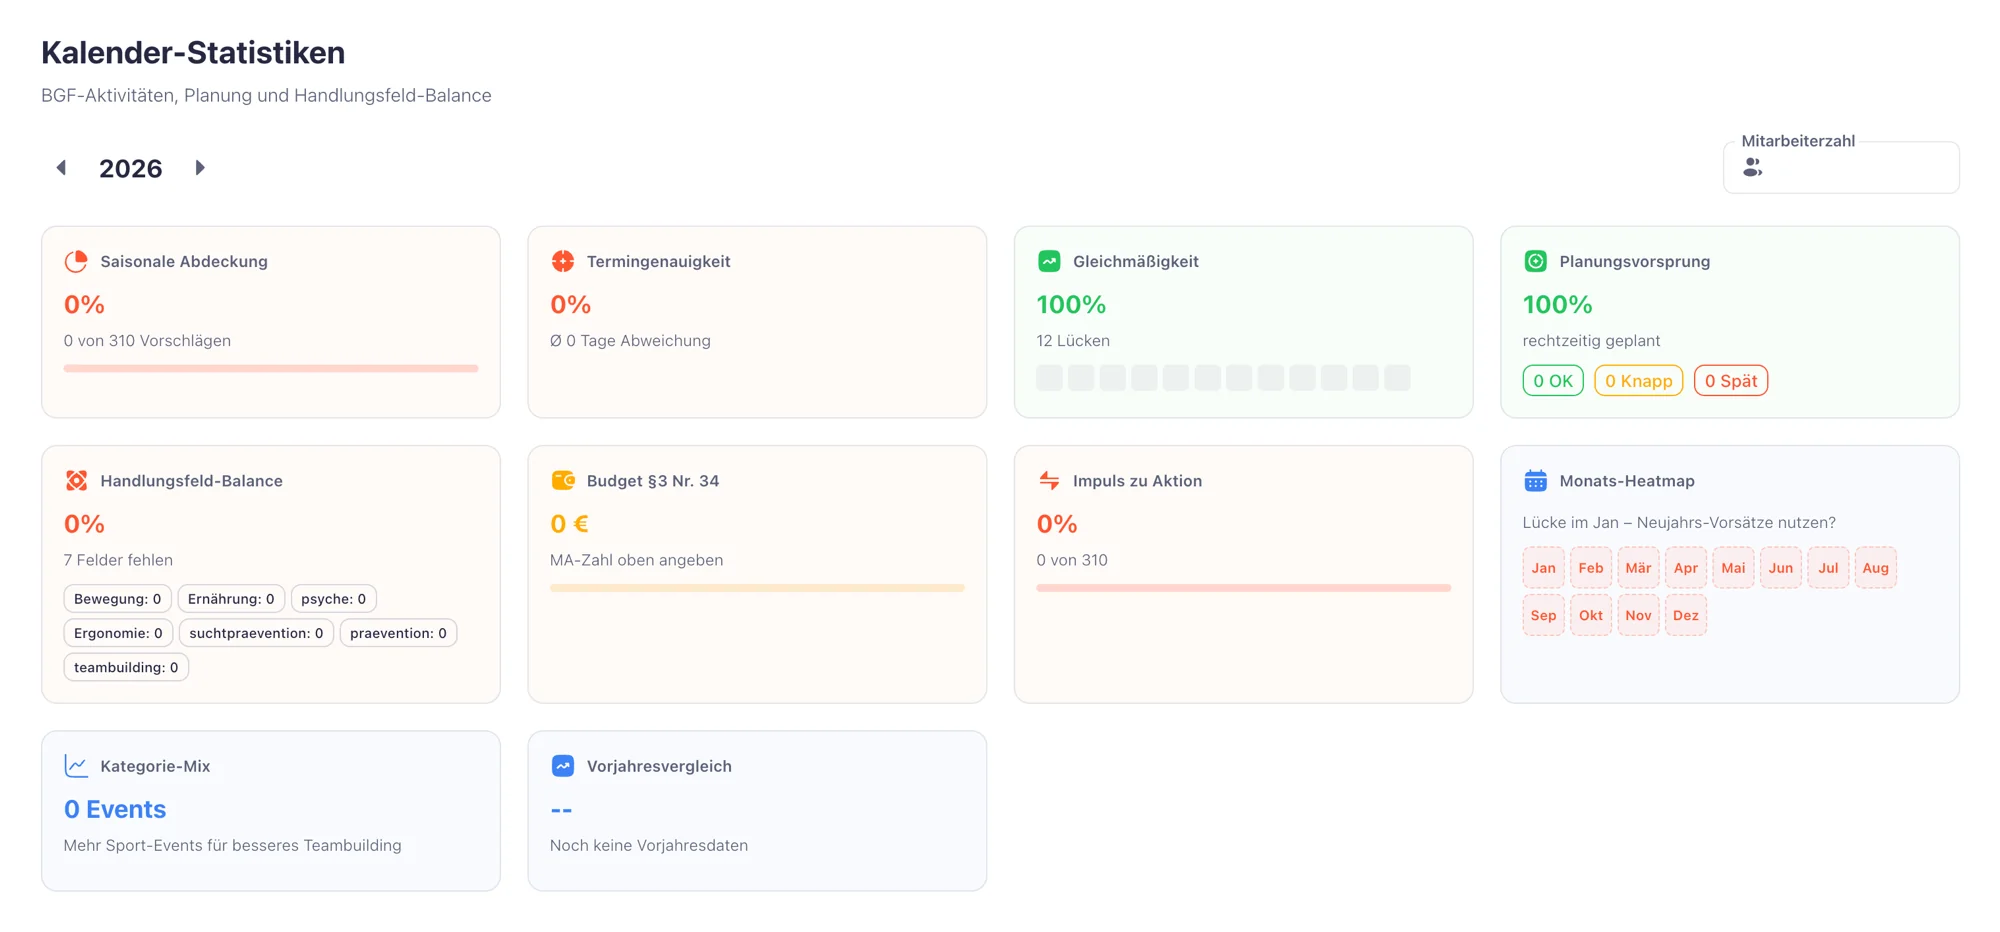Viewport: 2000px width, 932px height.
Task: Click the 'Bewegung: 0' field chip
Action: tap(117, 599)
